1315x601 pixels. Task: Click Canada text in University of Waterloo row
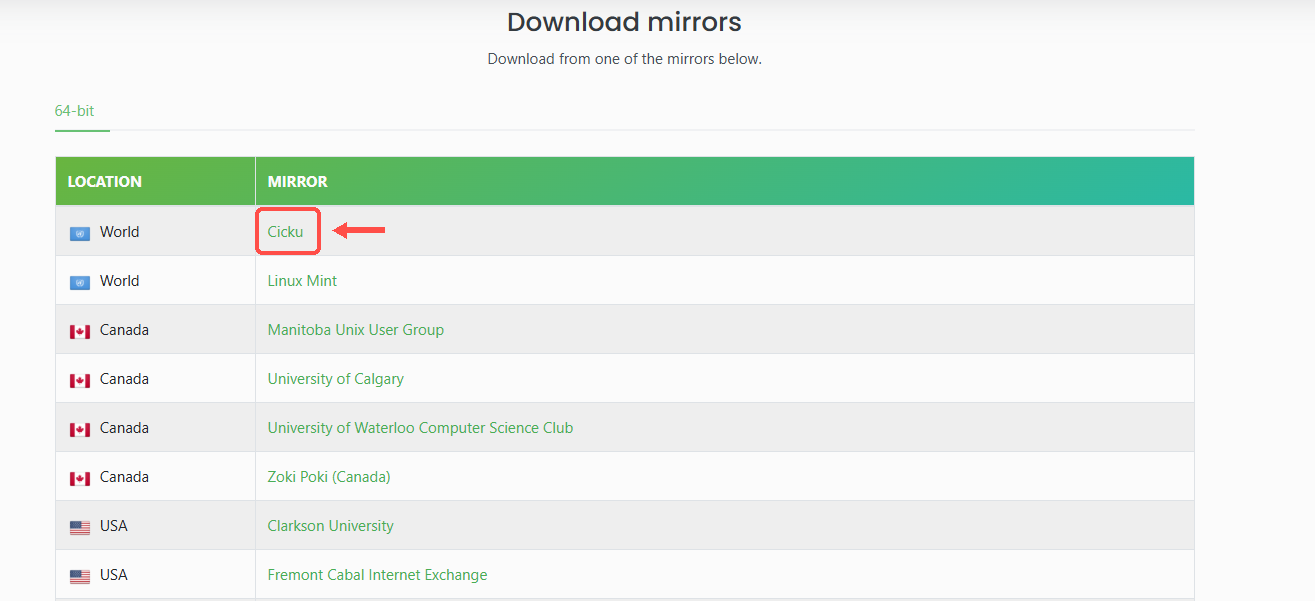coord(124,428)
